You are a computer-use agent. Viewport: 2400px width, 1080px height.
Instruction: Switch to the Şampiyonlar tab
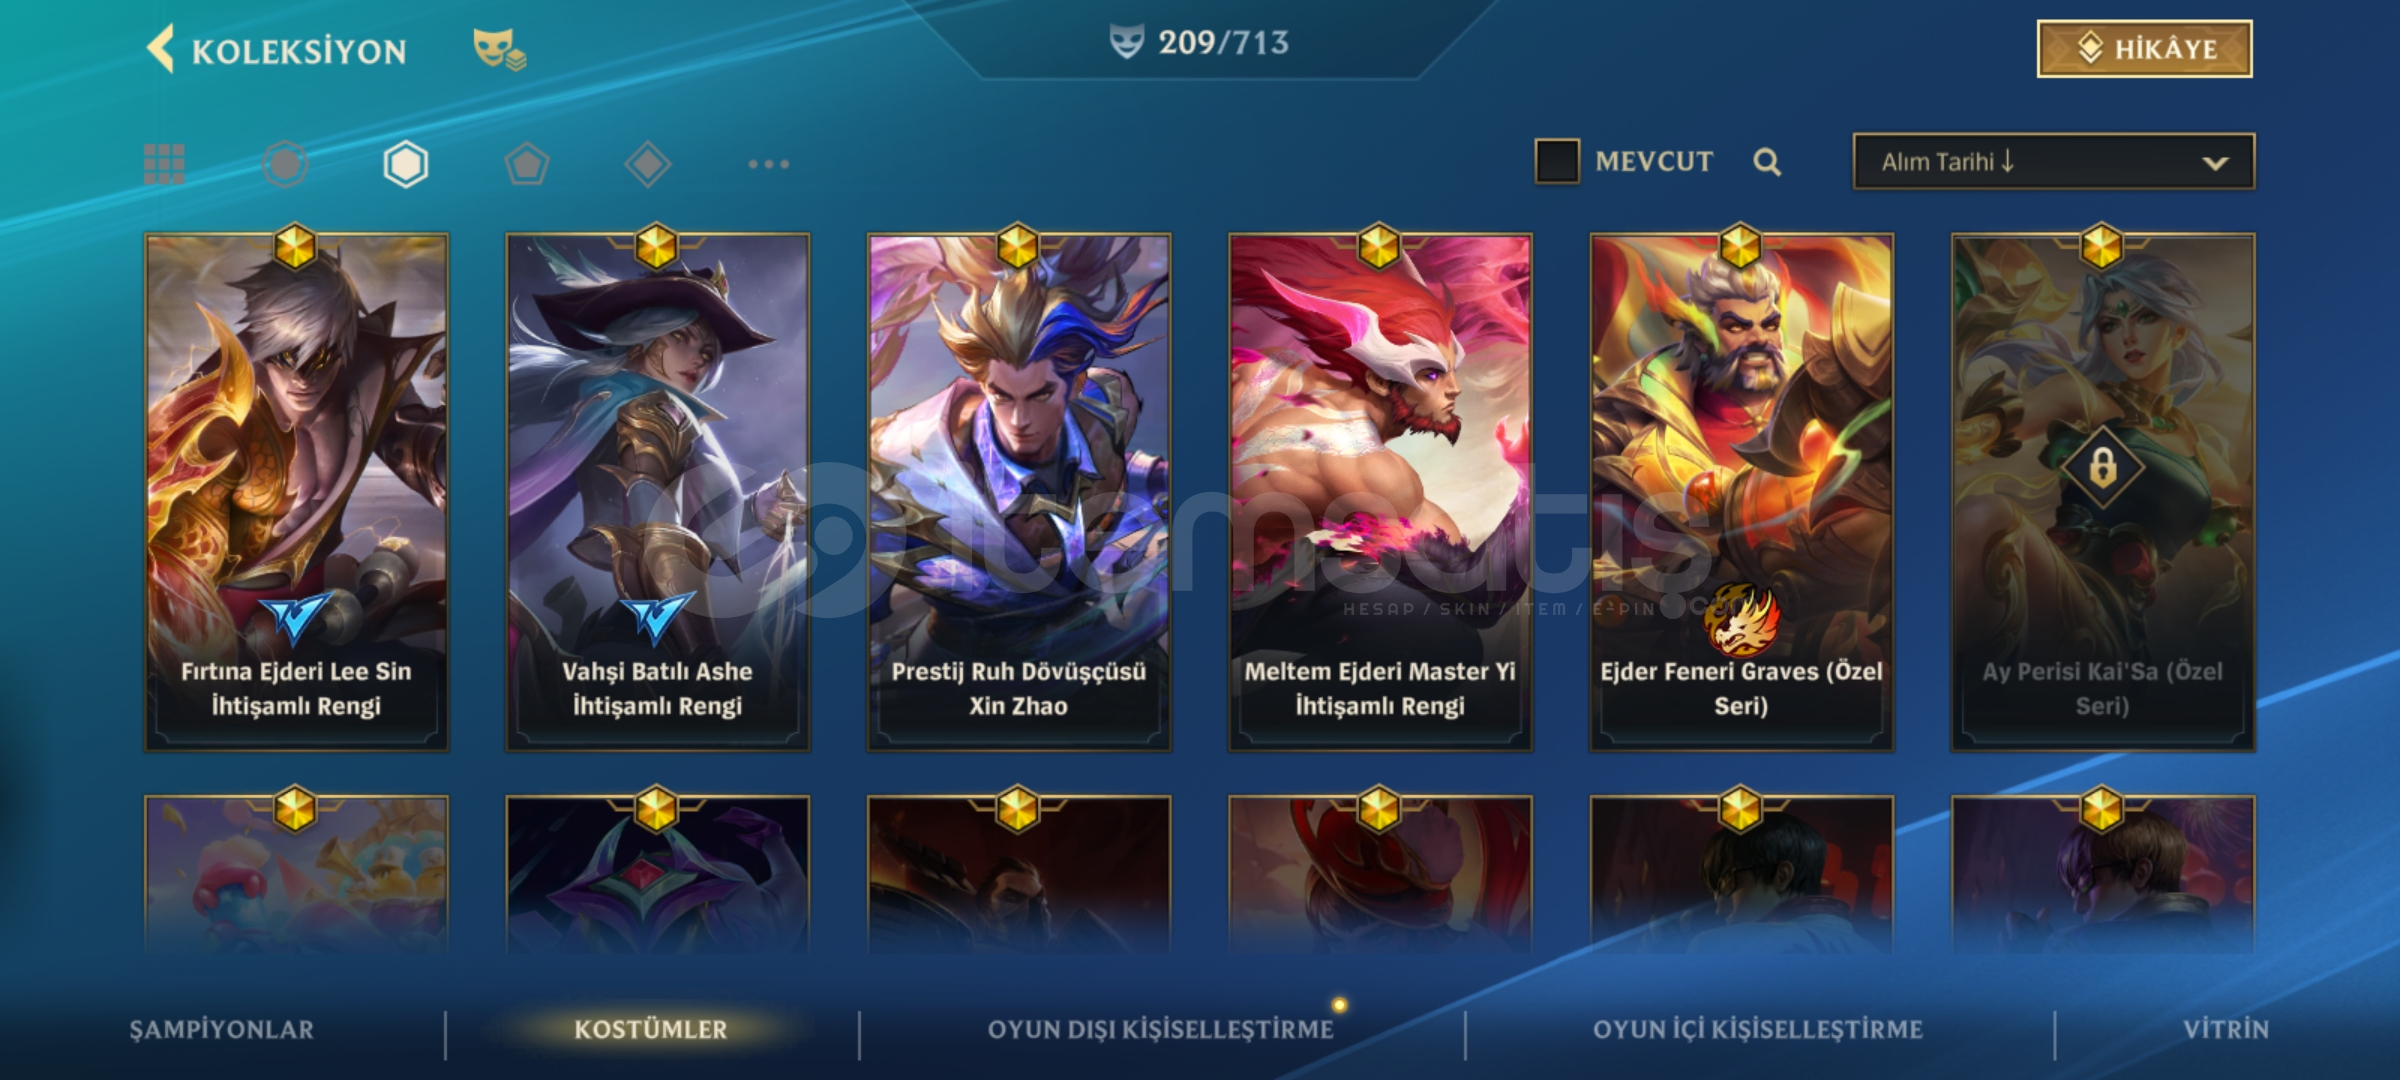coord(221,1030)
